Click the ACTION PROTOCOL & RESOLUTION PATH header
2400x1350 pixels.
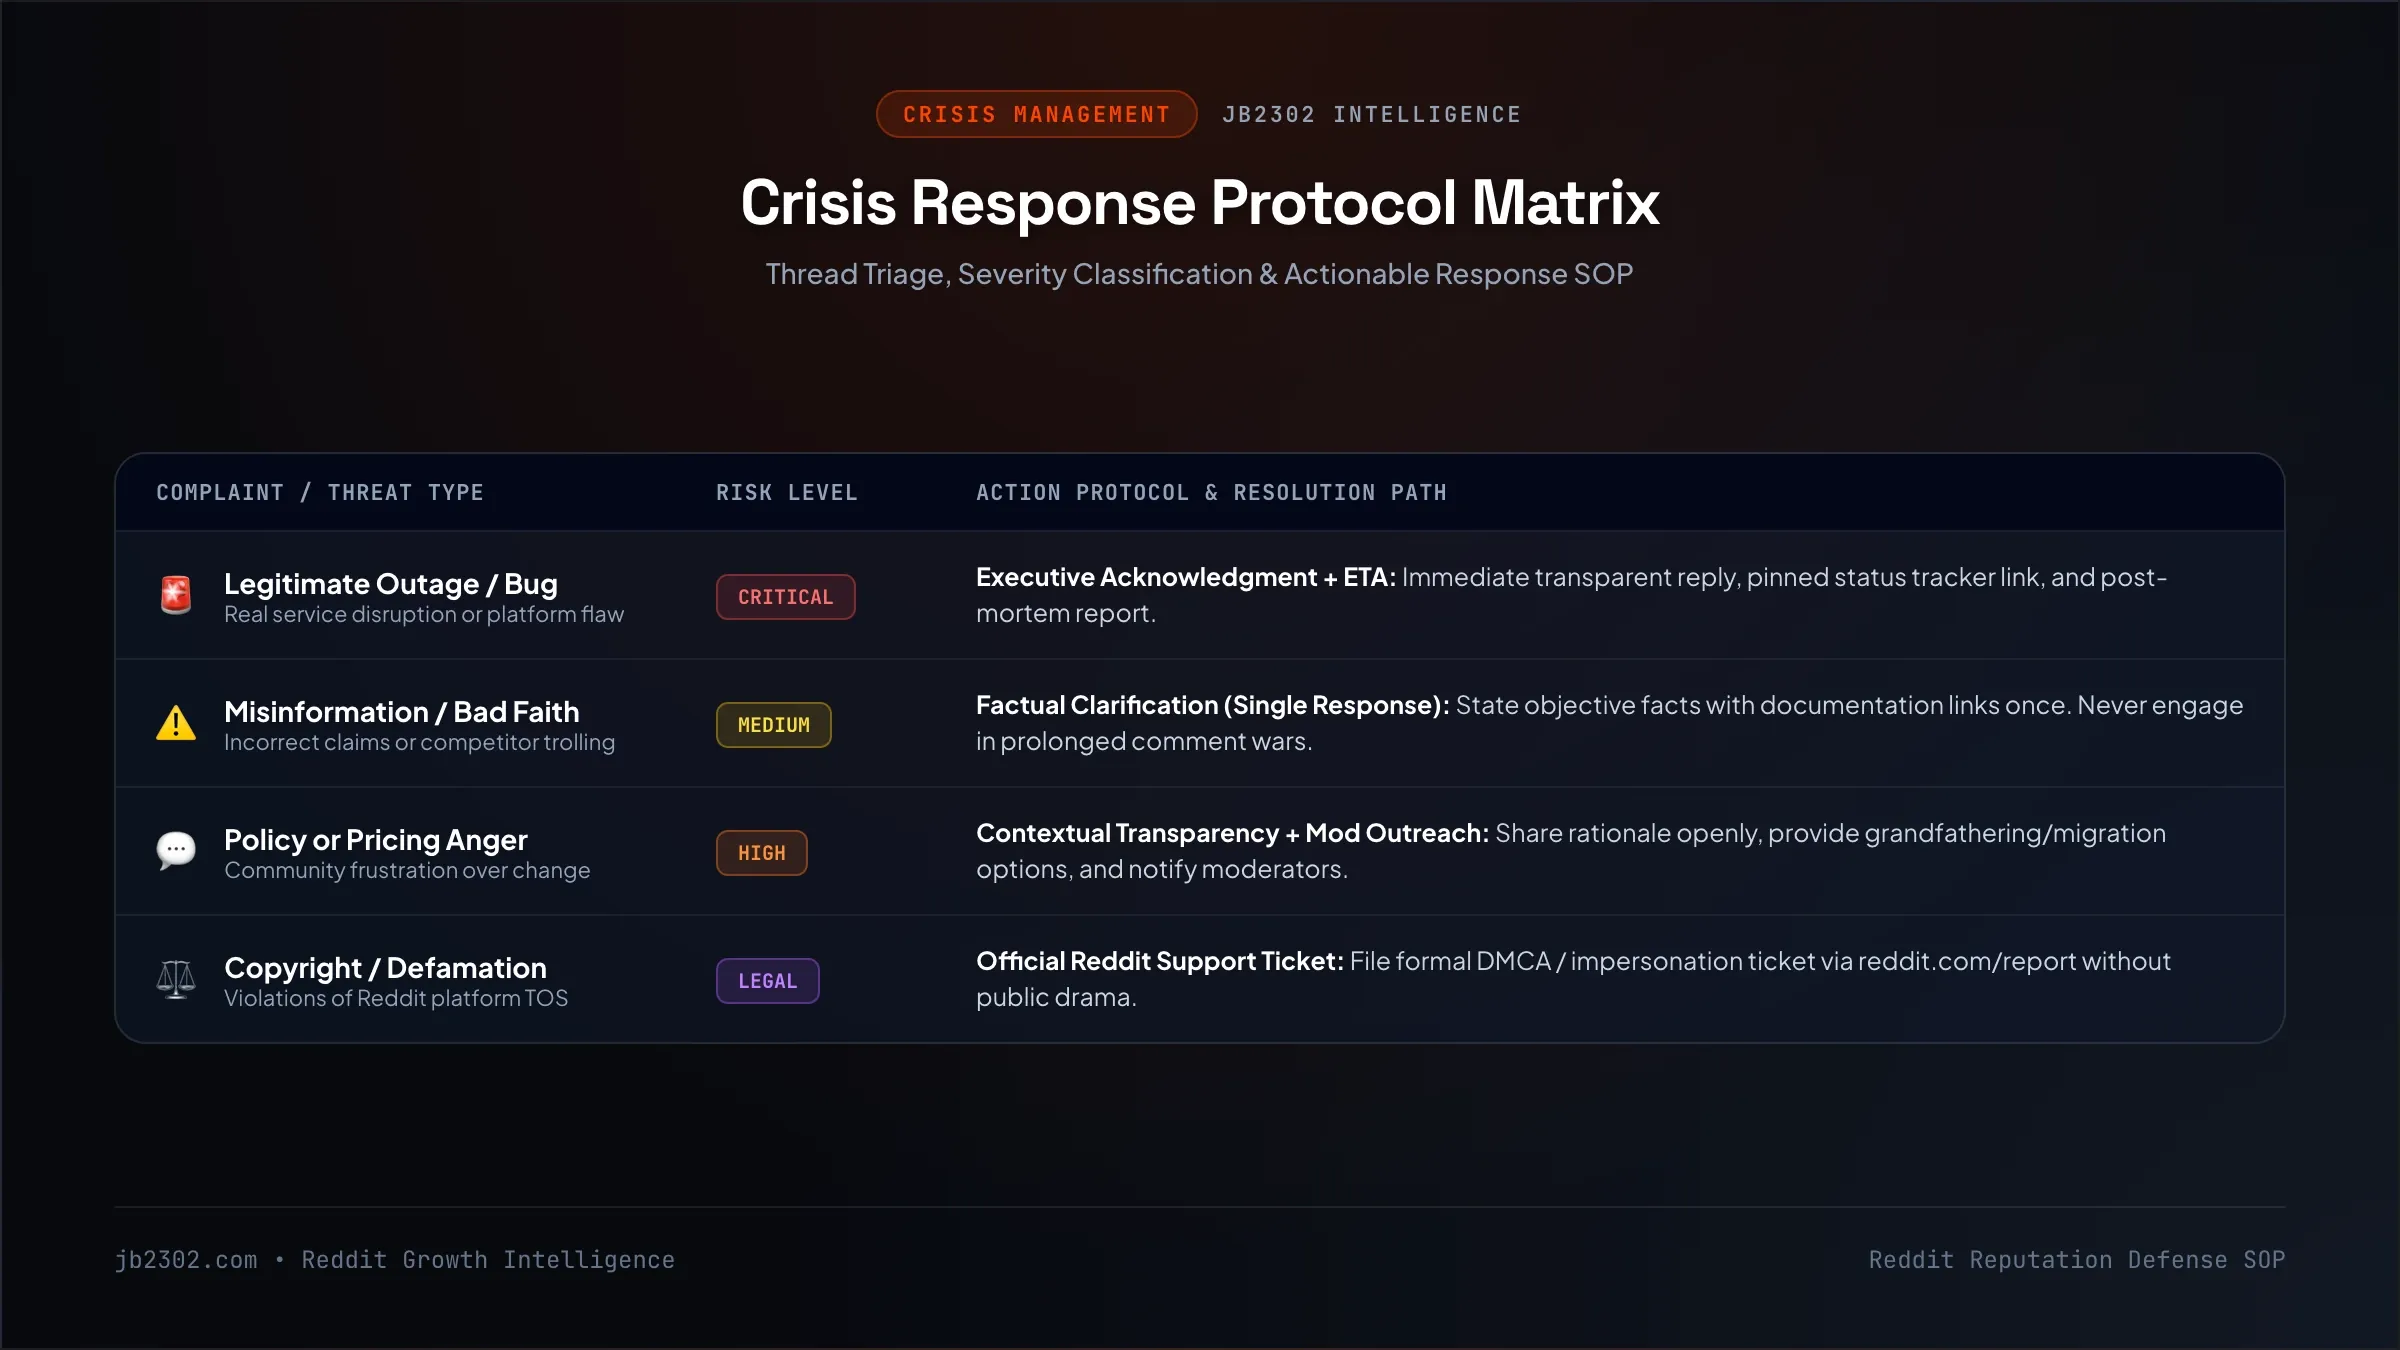(x=1211, y=492)
